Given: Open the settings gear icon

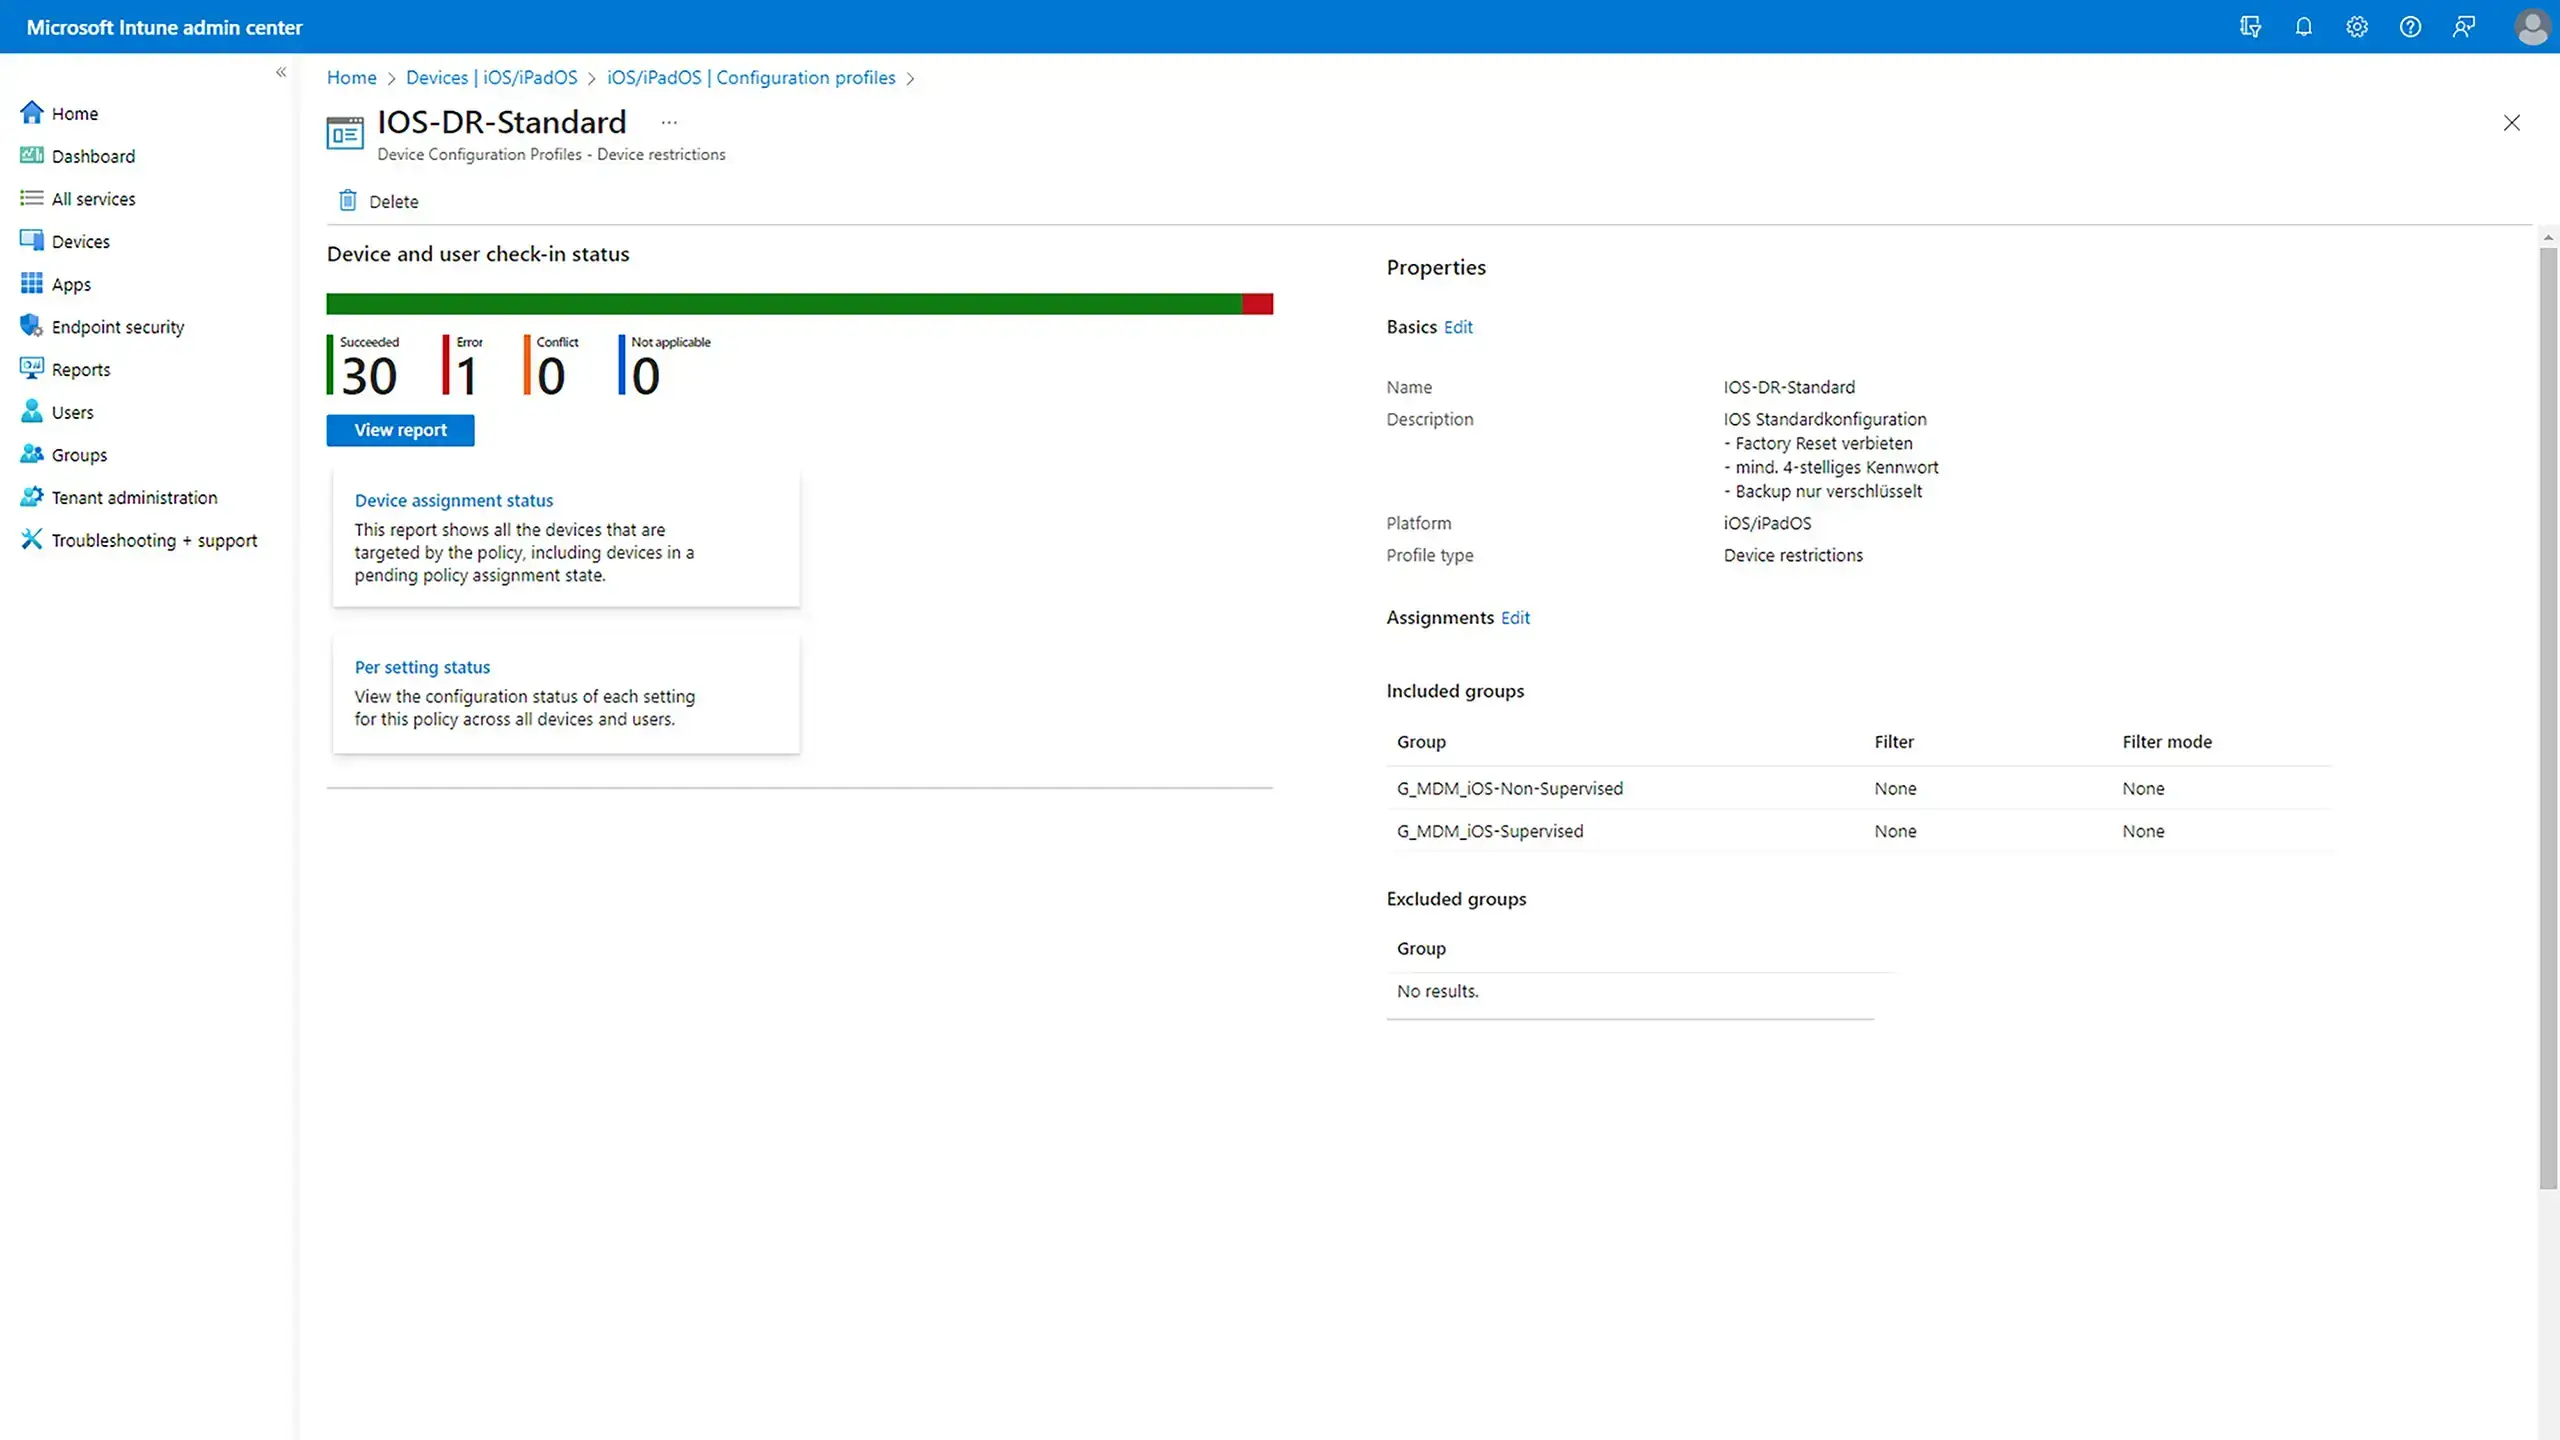Looking at the screenshot, I should pos(2357,27).
